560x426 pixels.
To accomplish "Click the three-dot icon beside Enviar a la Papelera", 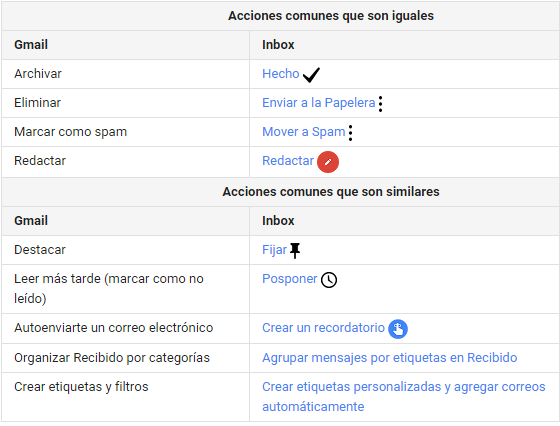I will 380,104.
